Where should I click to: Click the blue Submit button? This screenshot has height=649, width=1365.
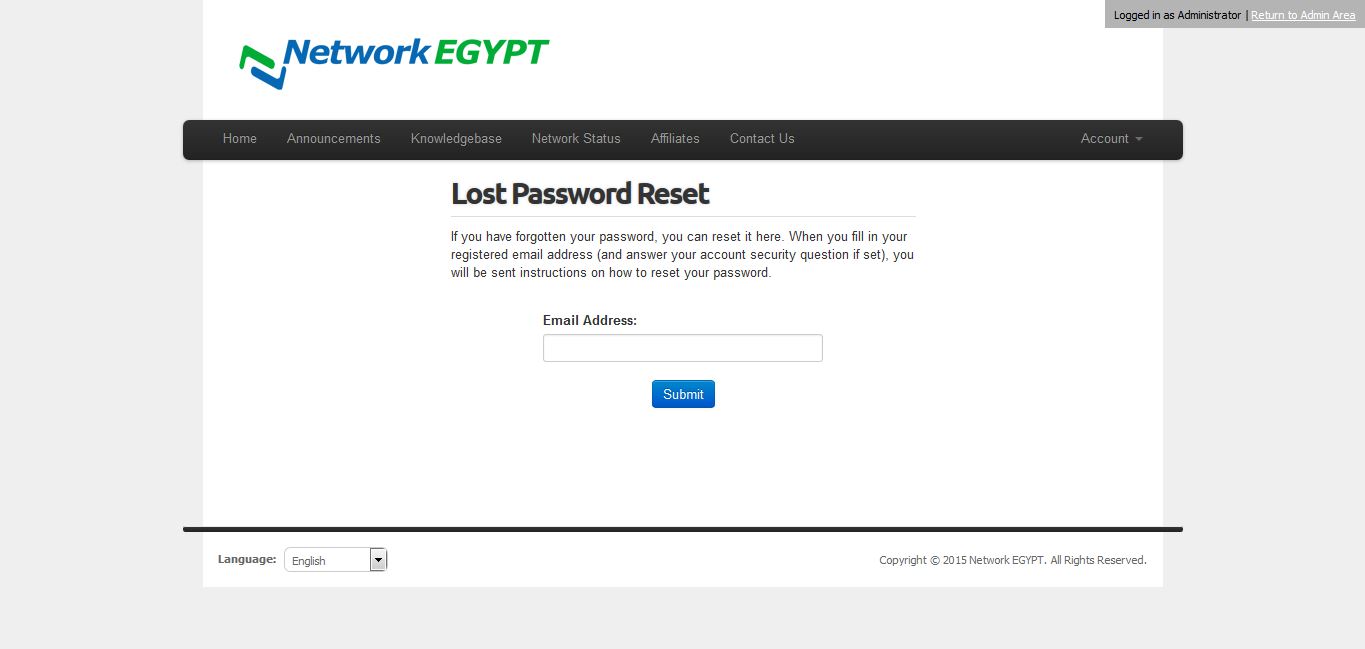coord(683,394)
